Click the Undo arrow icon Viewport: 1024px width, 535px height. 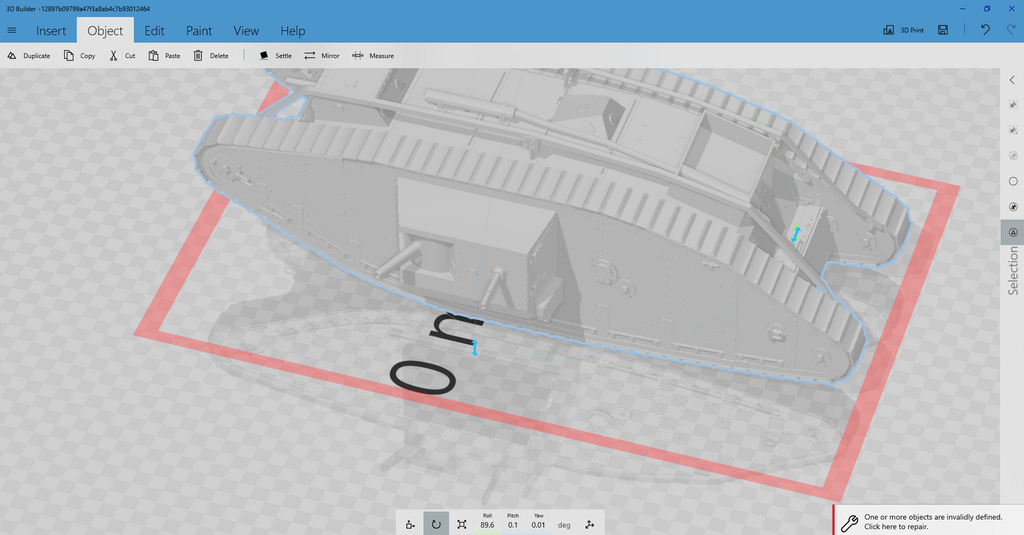tap(985, 30)
